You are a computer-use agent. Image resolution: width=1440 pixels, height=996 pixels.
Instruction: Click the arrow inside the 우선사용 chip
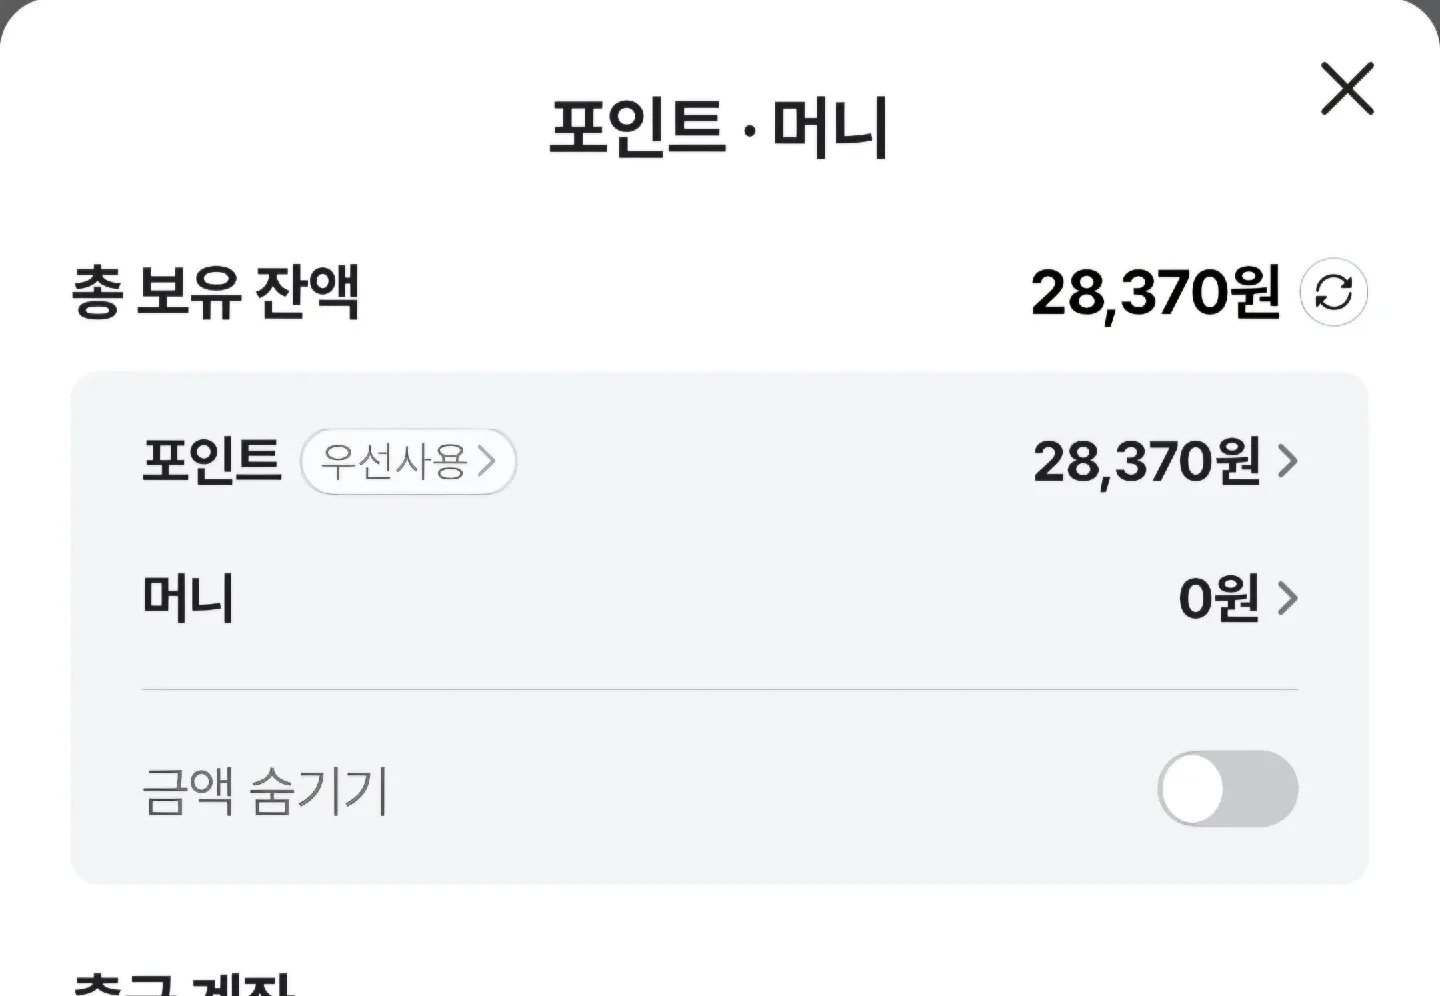(x=486, y=462)
